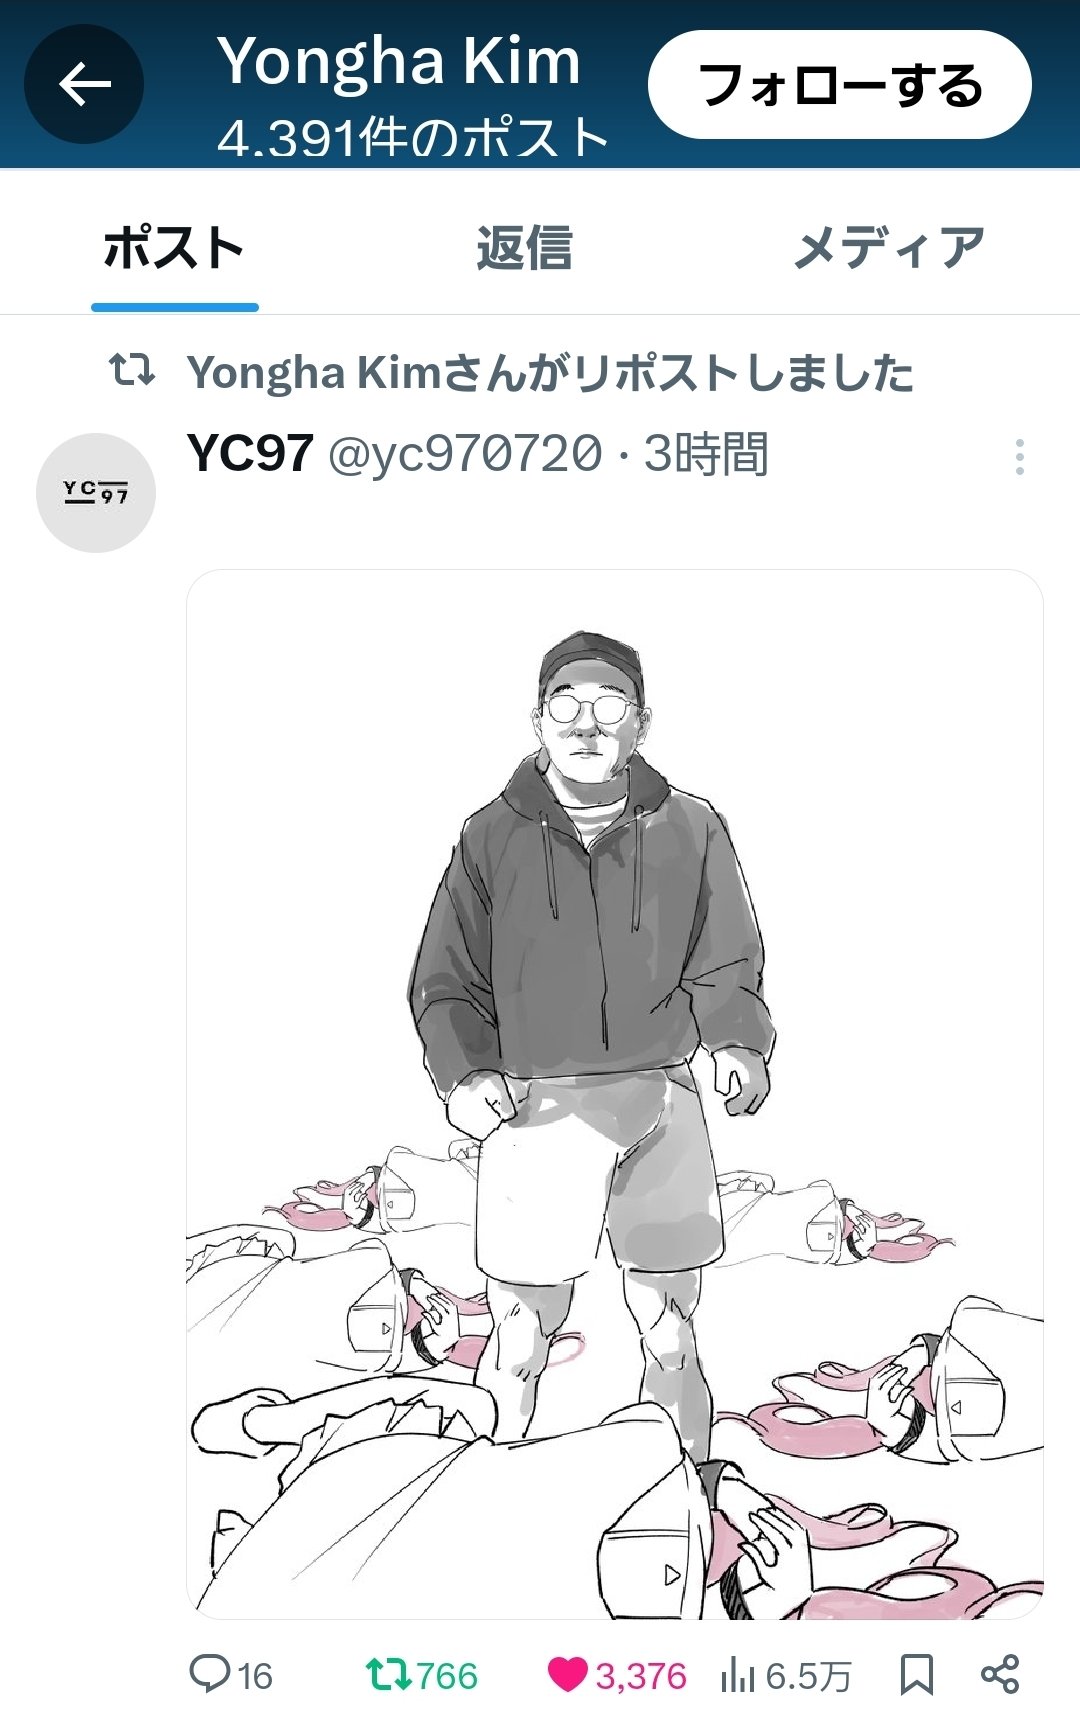
Task: Tap 'Yongha Kimさんがリポストしました' text
Action: [550, 373]
